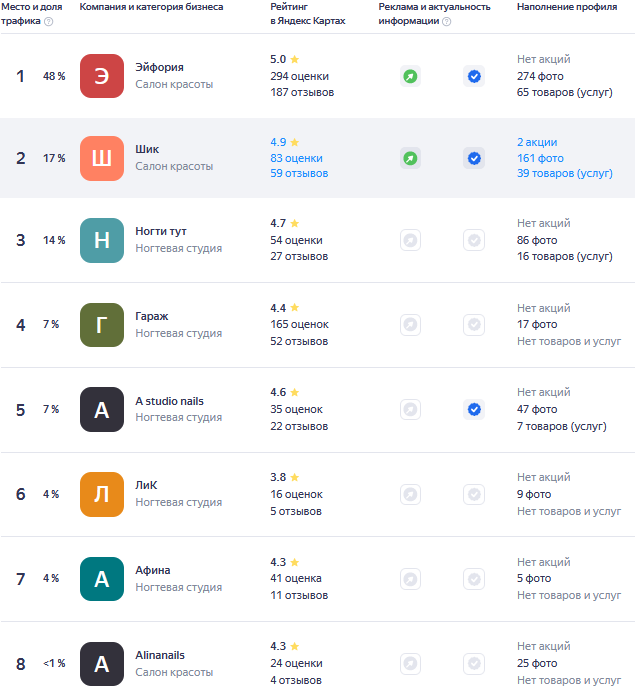635x700 pixels.
Task: Click the blue verified checkmark badge for Шик
Action: (x=474, y=158)
